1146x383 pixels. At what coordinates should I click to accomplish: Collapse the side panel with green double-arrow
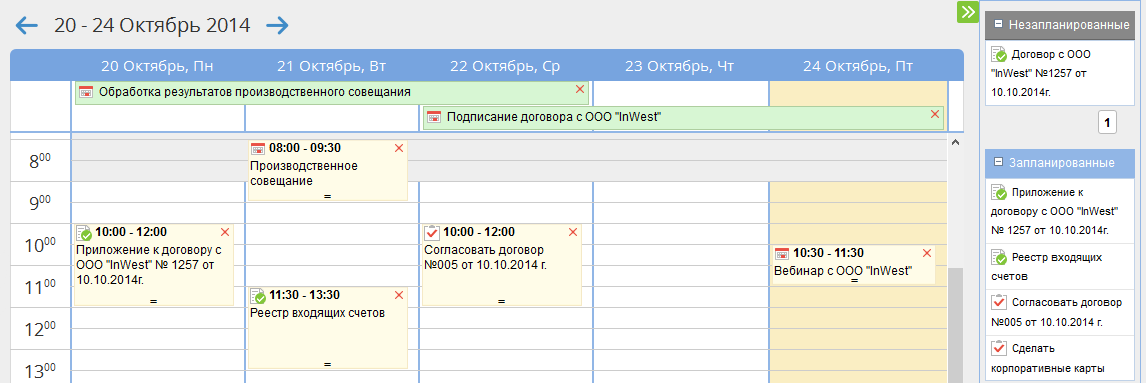tap(968, 12)
